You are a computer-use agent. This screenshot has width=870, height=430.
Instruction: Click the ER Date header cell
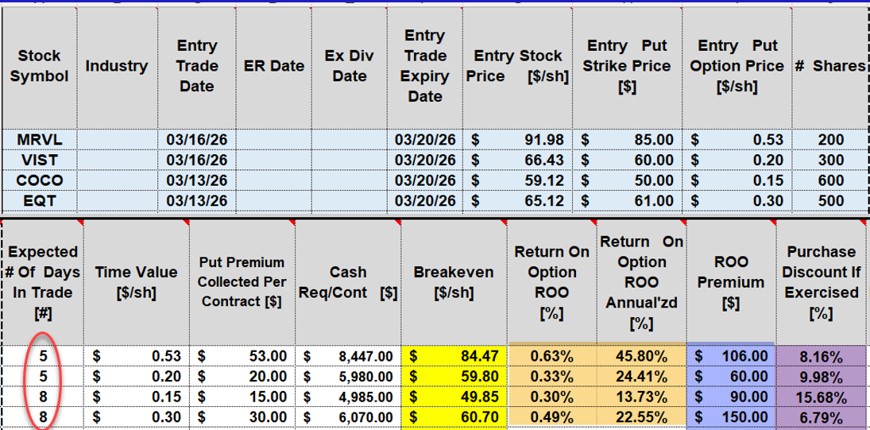pyautogui.click(x=274, y=66)
